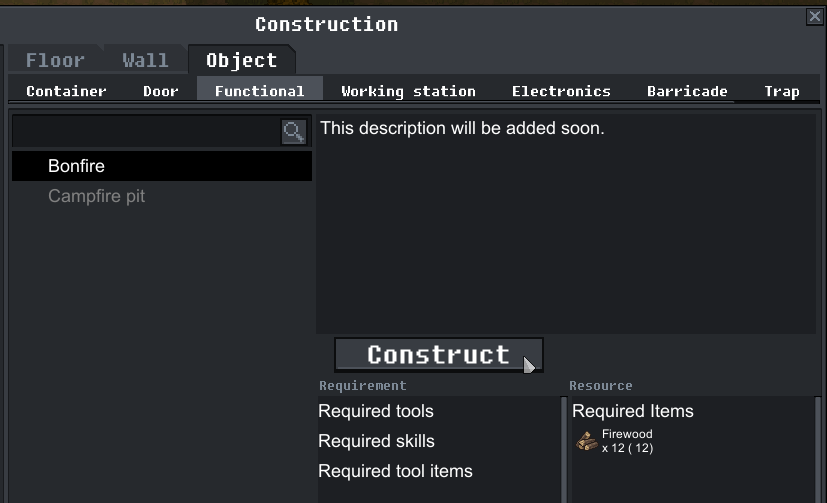Viewport: 827px width, 503px height.
Task: Open the Trap category
Action: click(x=781, y=91)
